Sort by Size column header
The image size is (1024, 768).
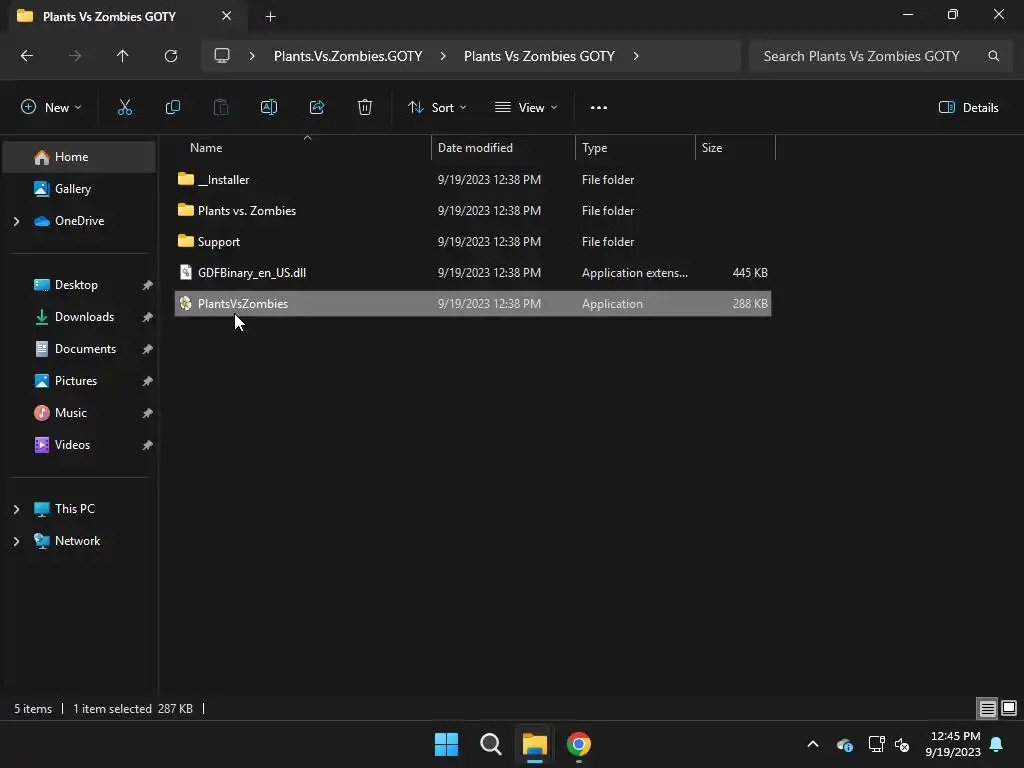pos(735,148)
